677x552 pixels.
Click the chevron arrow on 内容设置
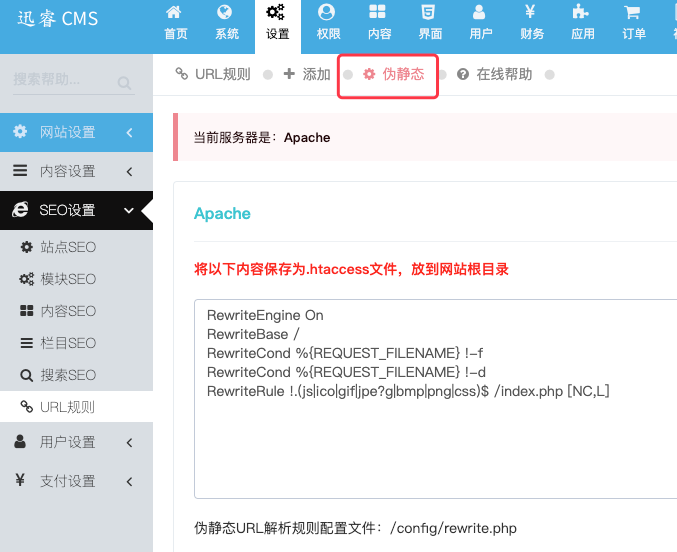coord(130,172)
